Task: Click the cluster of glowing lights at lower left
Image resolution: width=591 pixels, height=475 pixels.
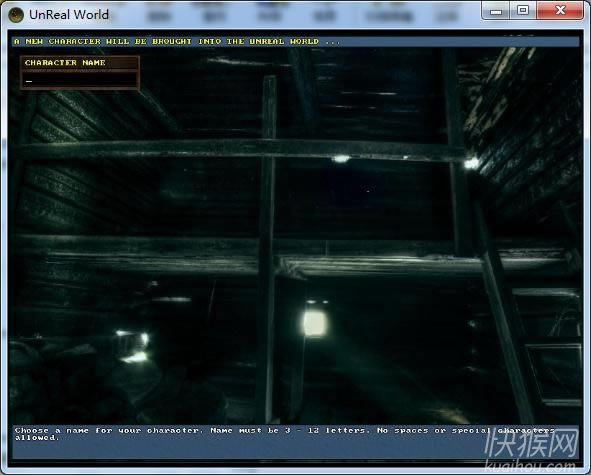Action: click(133, 346)
